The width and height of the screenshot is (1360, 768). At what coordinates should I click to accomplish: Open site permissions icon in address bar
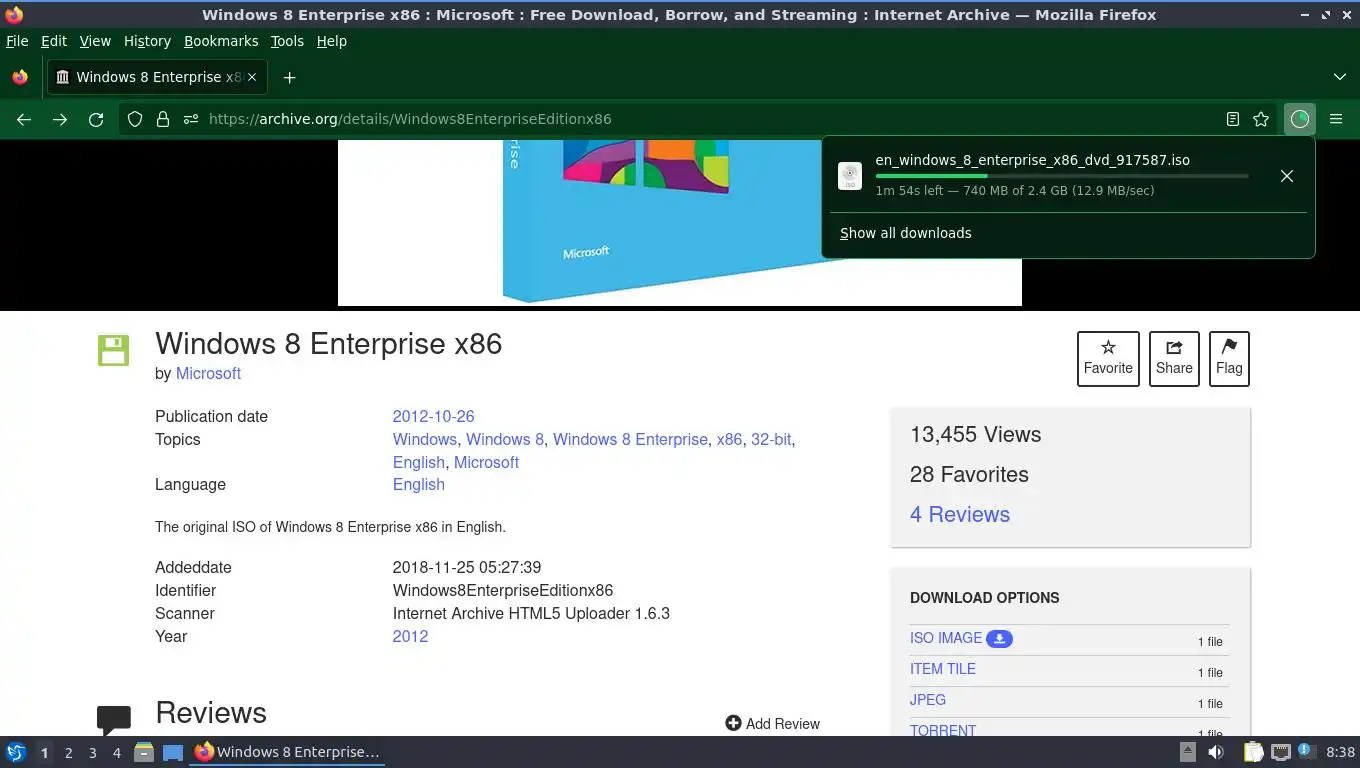click(191, 119)
